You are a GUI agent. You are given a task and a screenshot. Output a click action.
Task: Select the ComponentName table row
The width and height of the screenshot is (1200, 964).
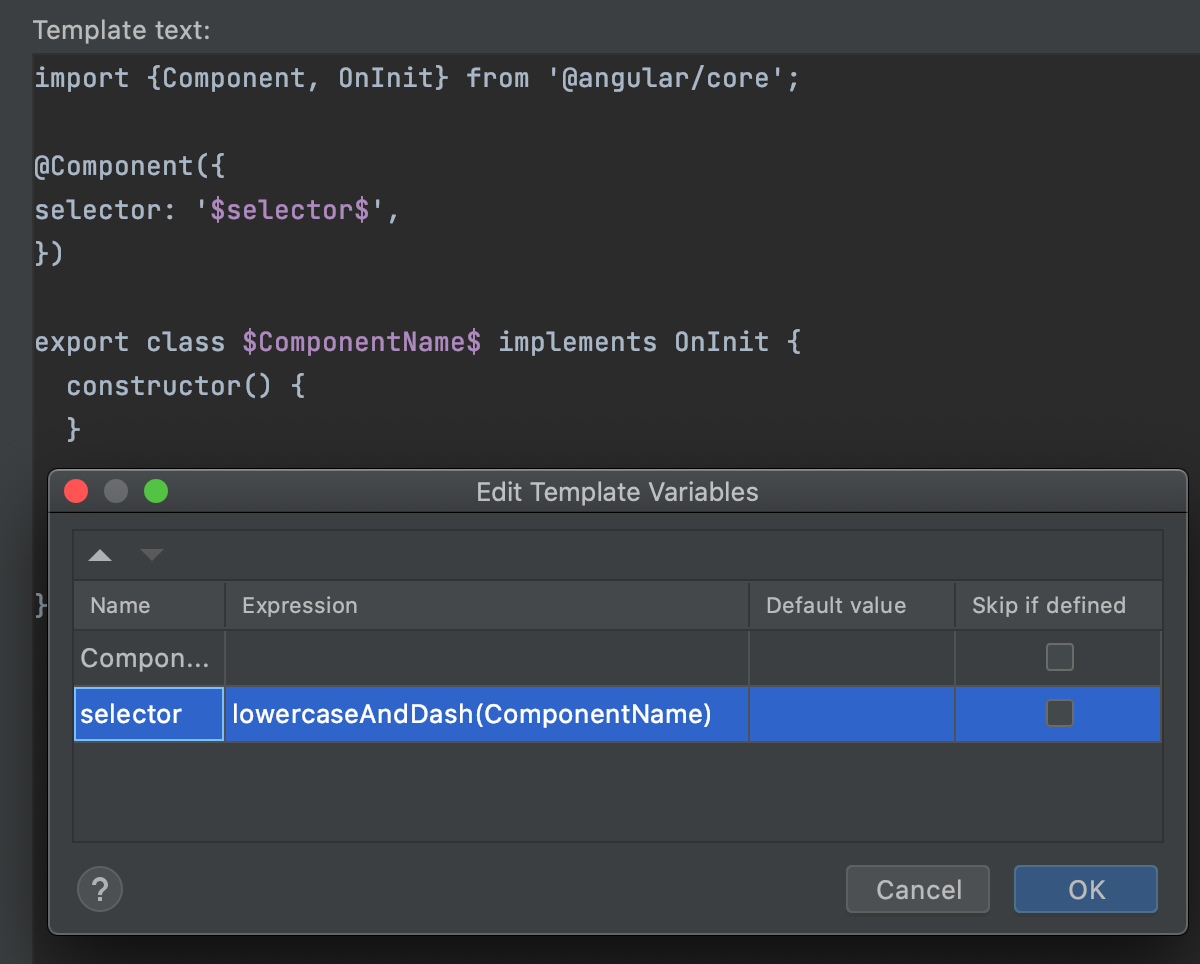click(148, 657)
